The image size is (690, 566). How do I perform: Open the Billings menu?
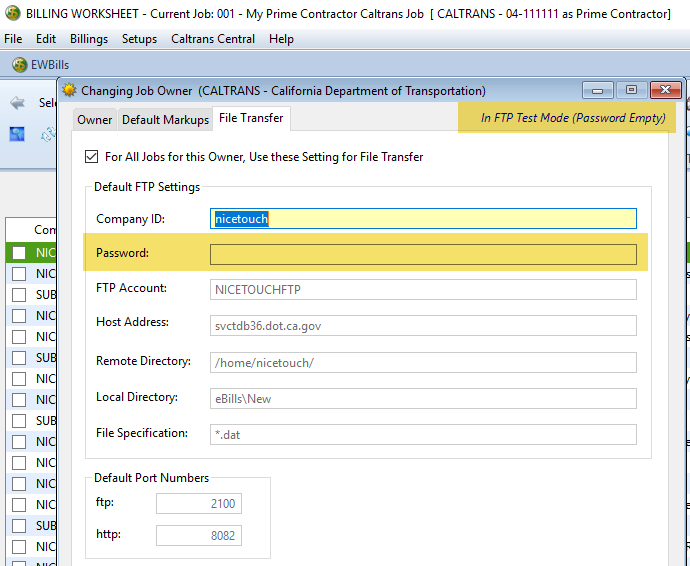pos(89,39)
